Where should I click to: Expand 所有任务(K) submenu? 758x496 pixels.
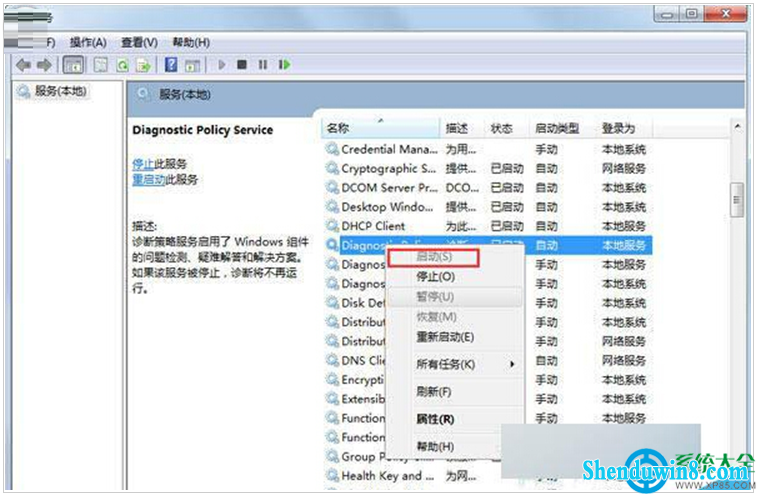tap(456, 364)
